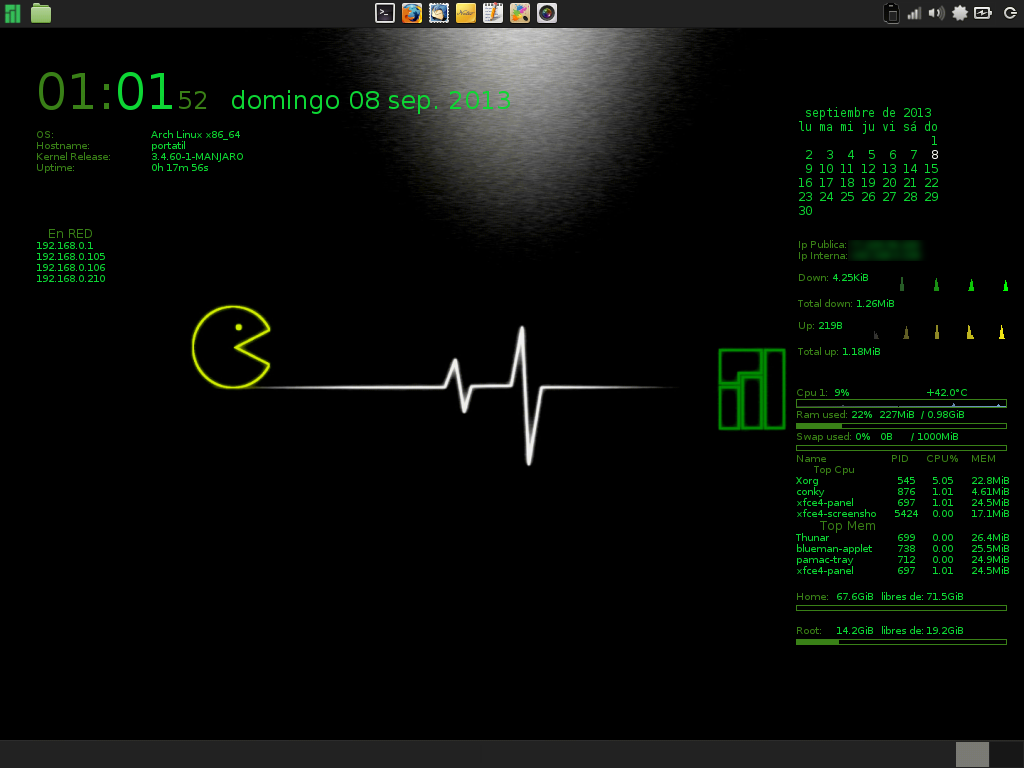
Task: Click the 'Up: 219B' speed reading
Action: click(x=820, y=326)
